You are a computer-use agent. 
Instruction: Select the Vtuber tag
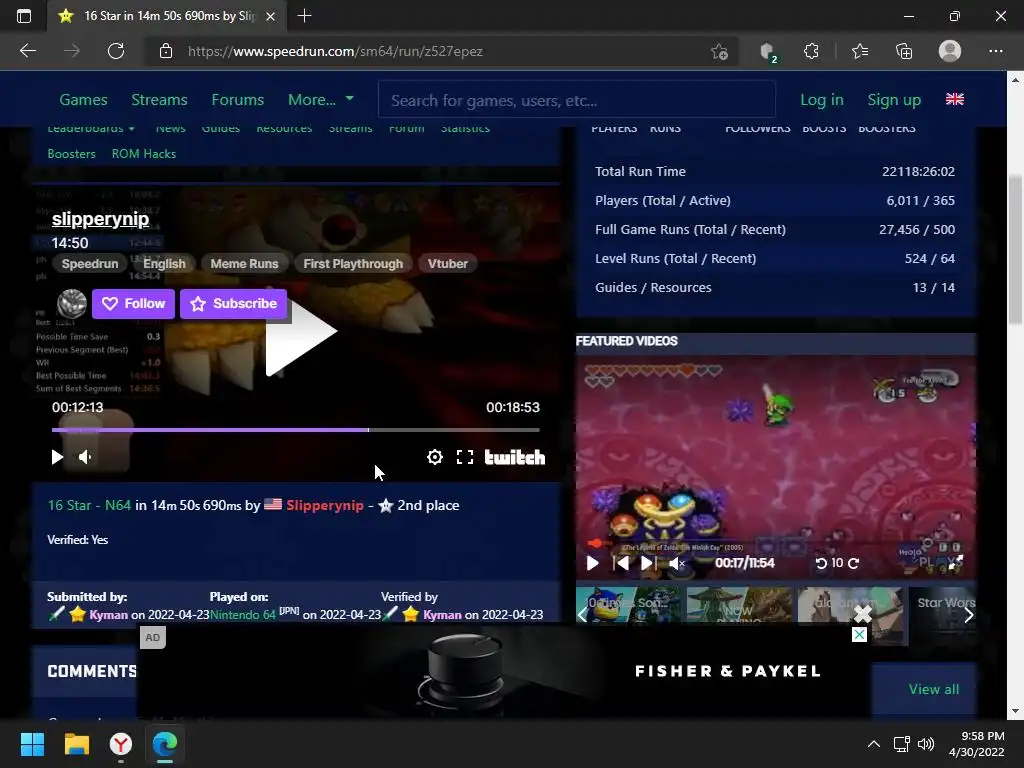pos(448,264)
